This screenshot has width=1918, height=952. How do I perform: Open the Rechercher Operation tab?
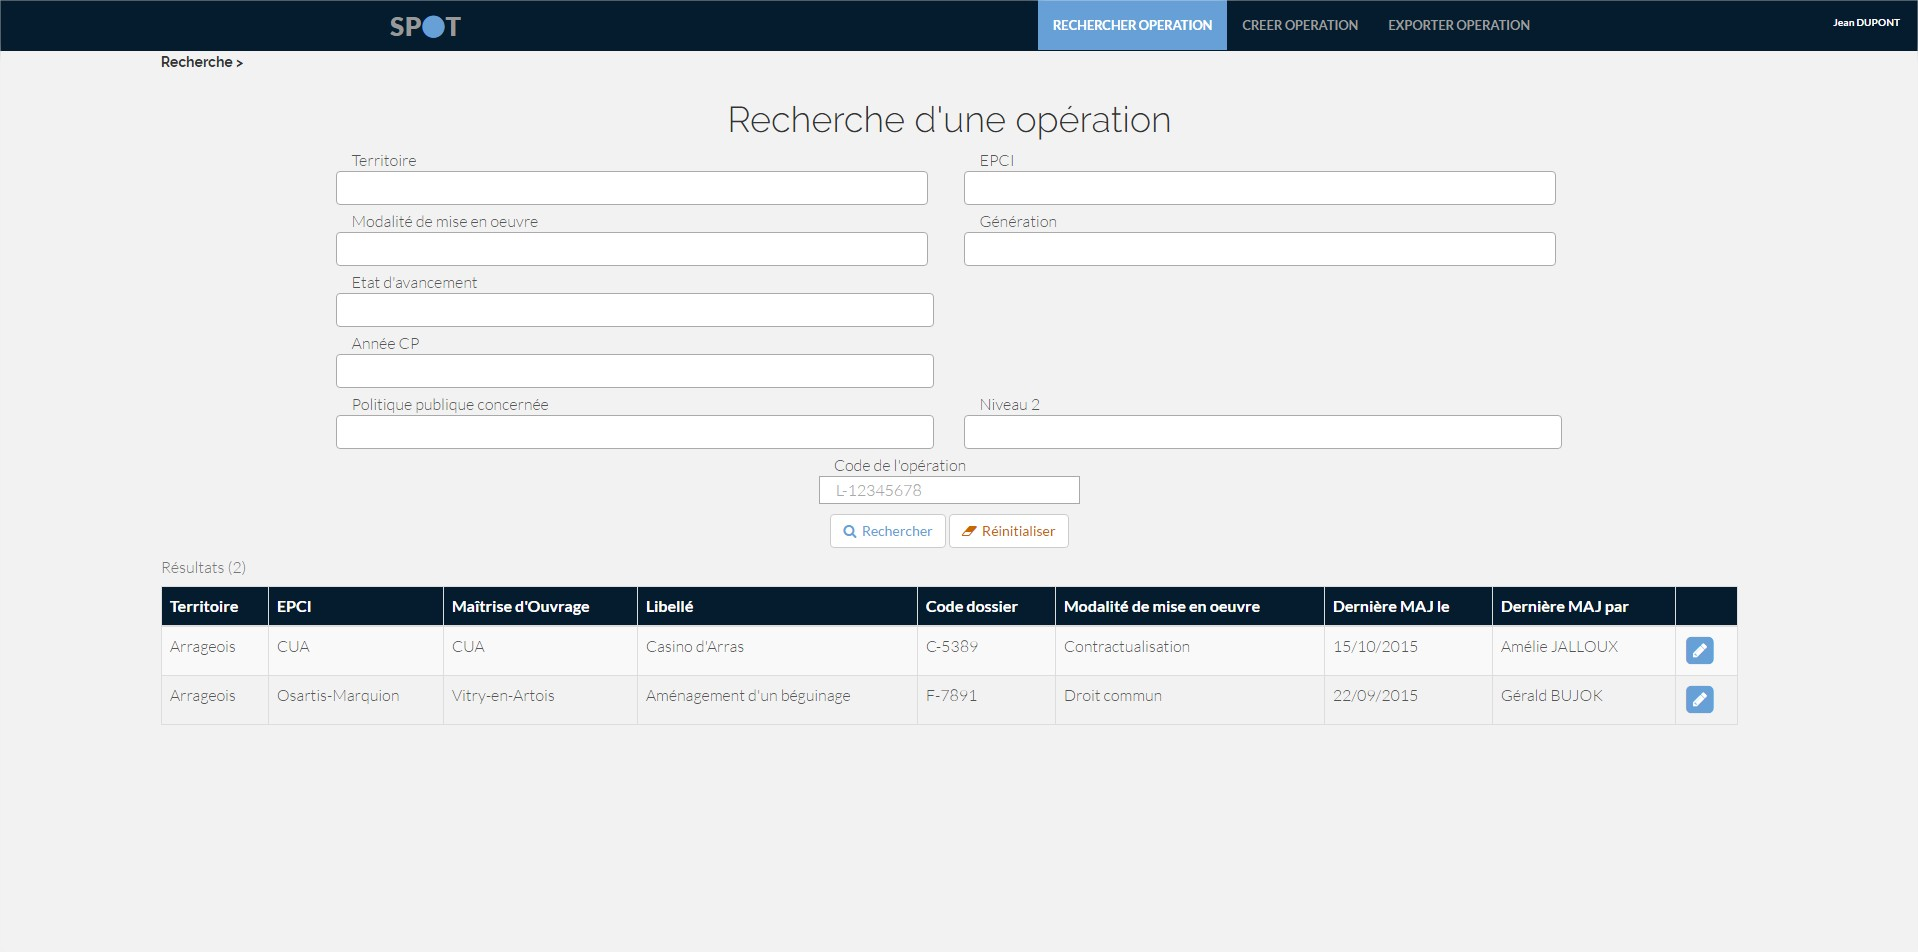click(x=1132, y=25)
